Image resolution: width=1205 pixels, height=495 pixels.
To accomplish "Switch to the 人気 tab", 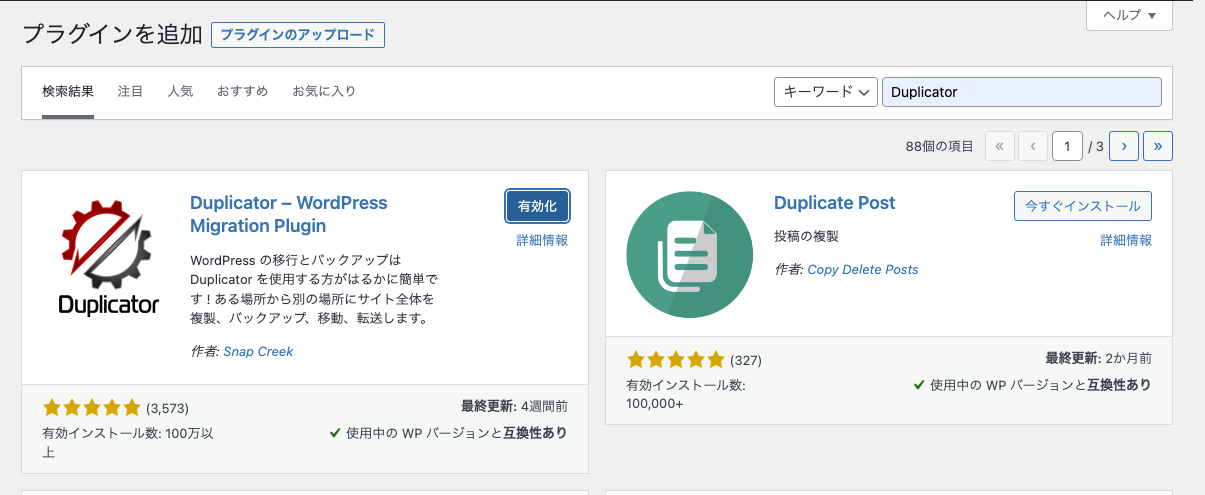I will 181,92.
